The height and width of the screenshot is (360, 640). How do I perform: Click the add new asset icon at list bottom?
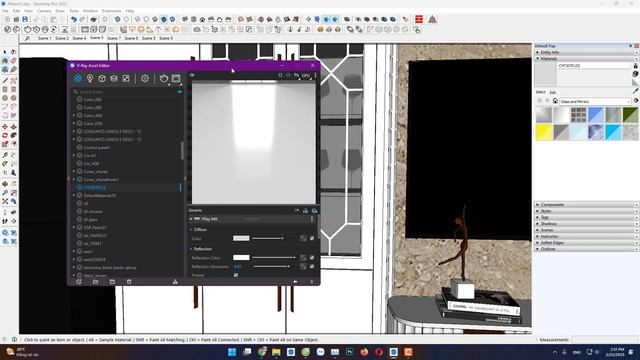[79, 282]
